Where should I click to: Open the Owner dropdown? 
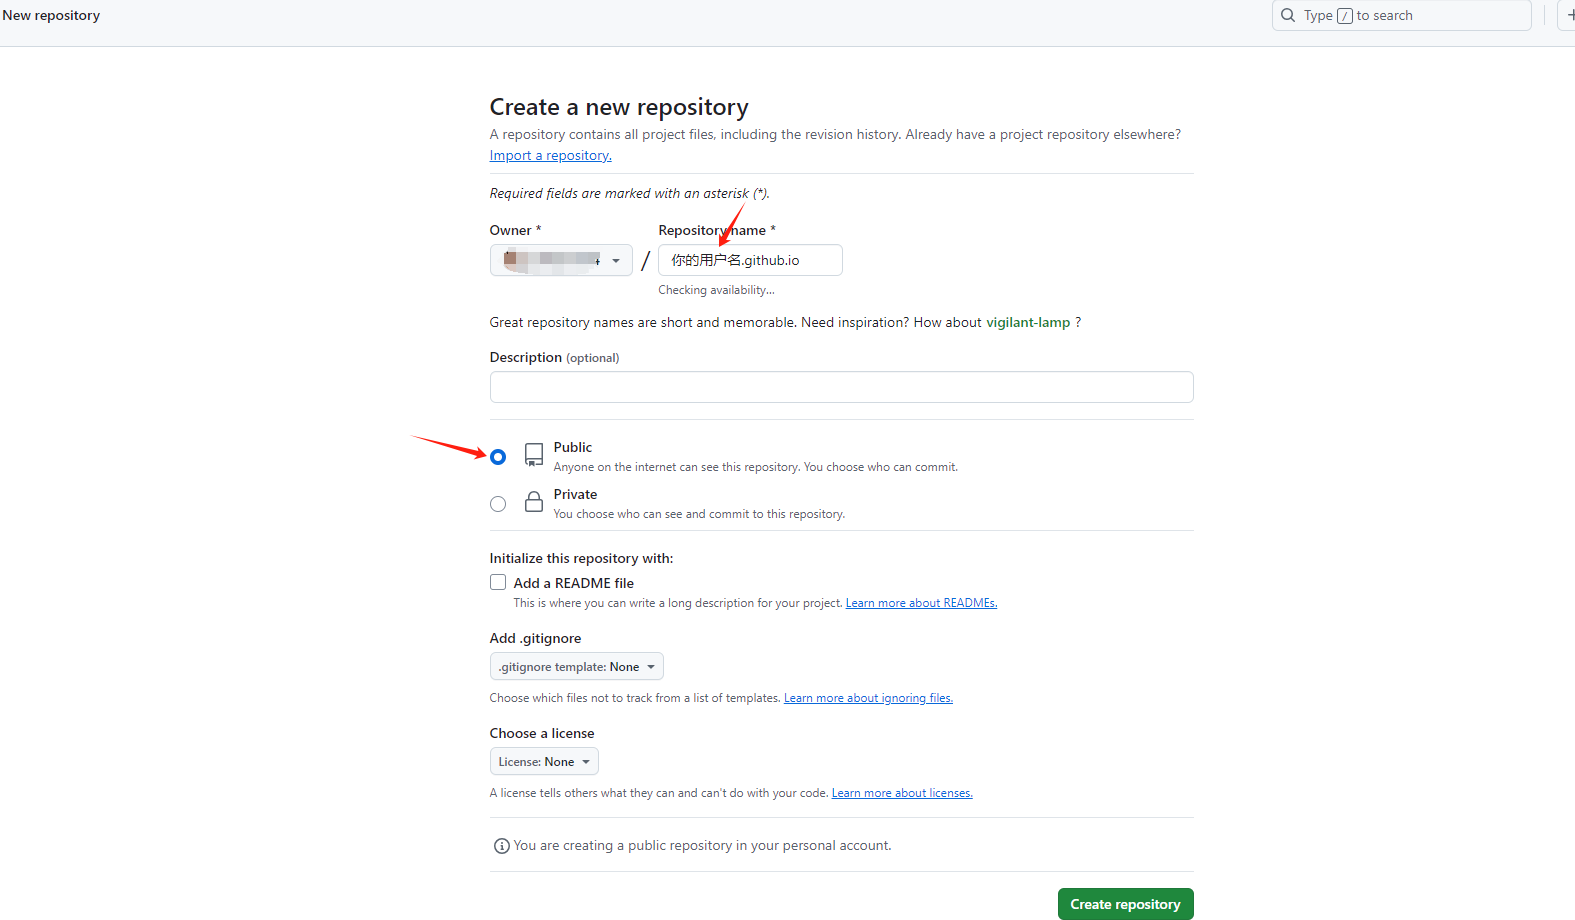coord(561,260)
